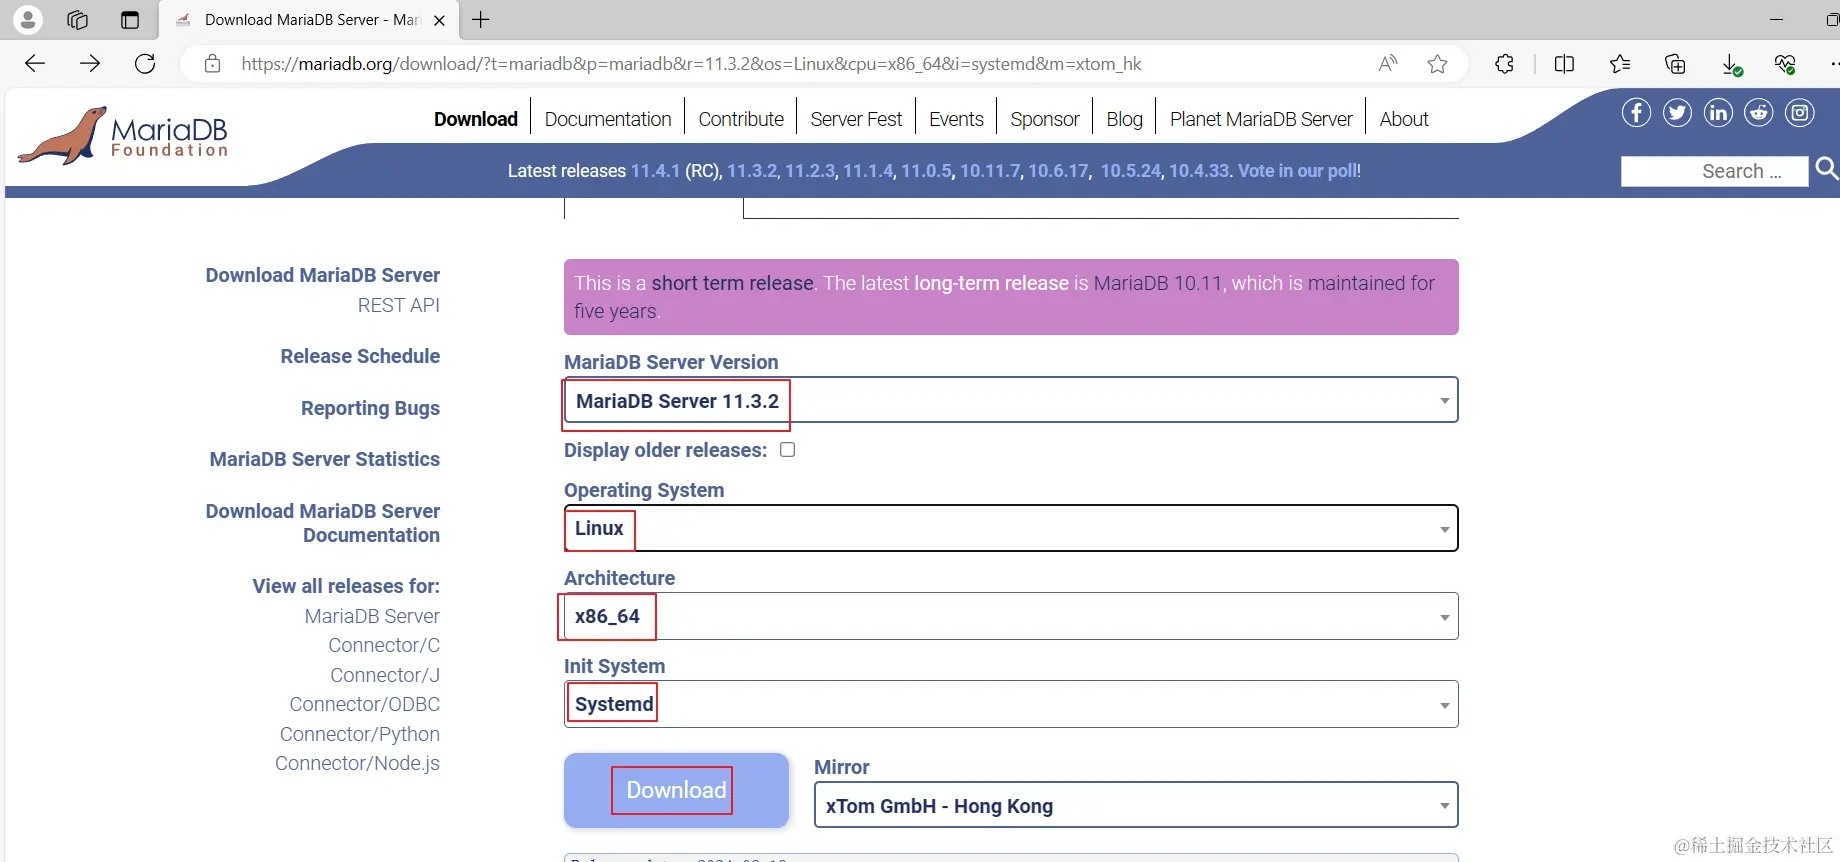The width and height of the screenshot is (1840, 862).
Task: Open Connector/Node.js releases link
Action: 357,763
